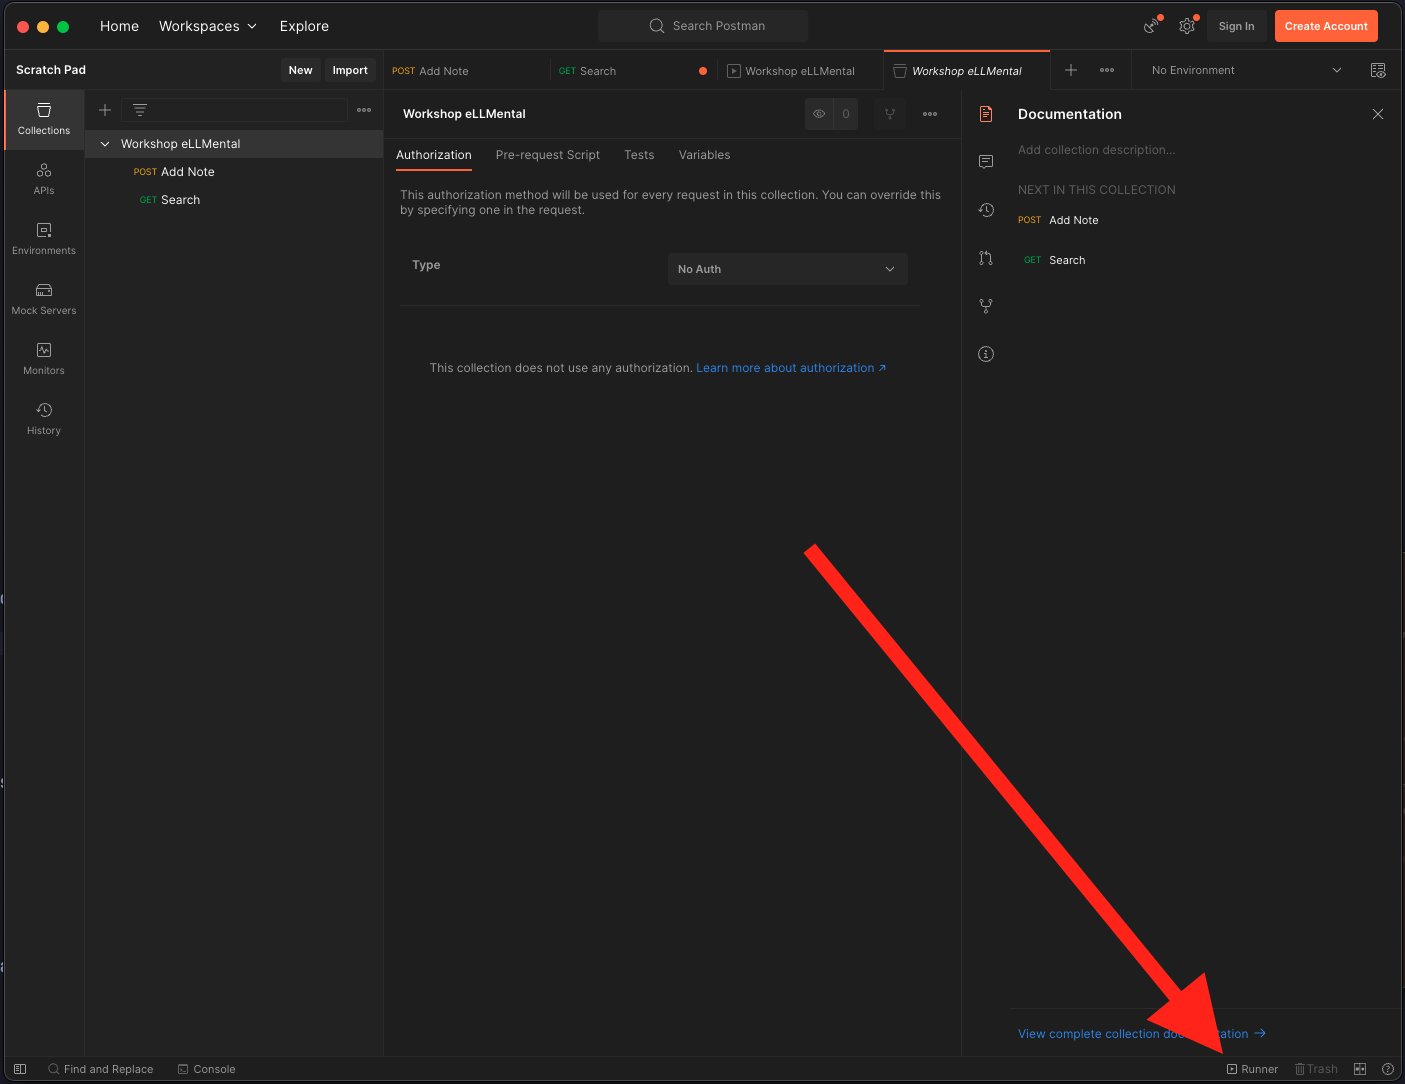
Task: Close the Documentation panel
Action: (x=1378, y=114)
